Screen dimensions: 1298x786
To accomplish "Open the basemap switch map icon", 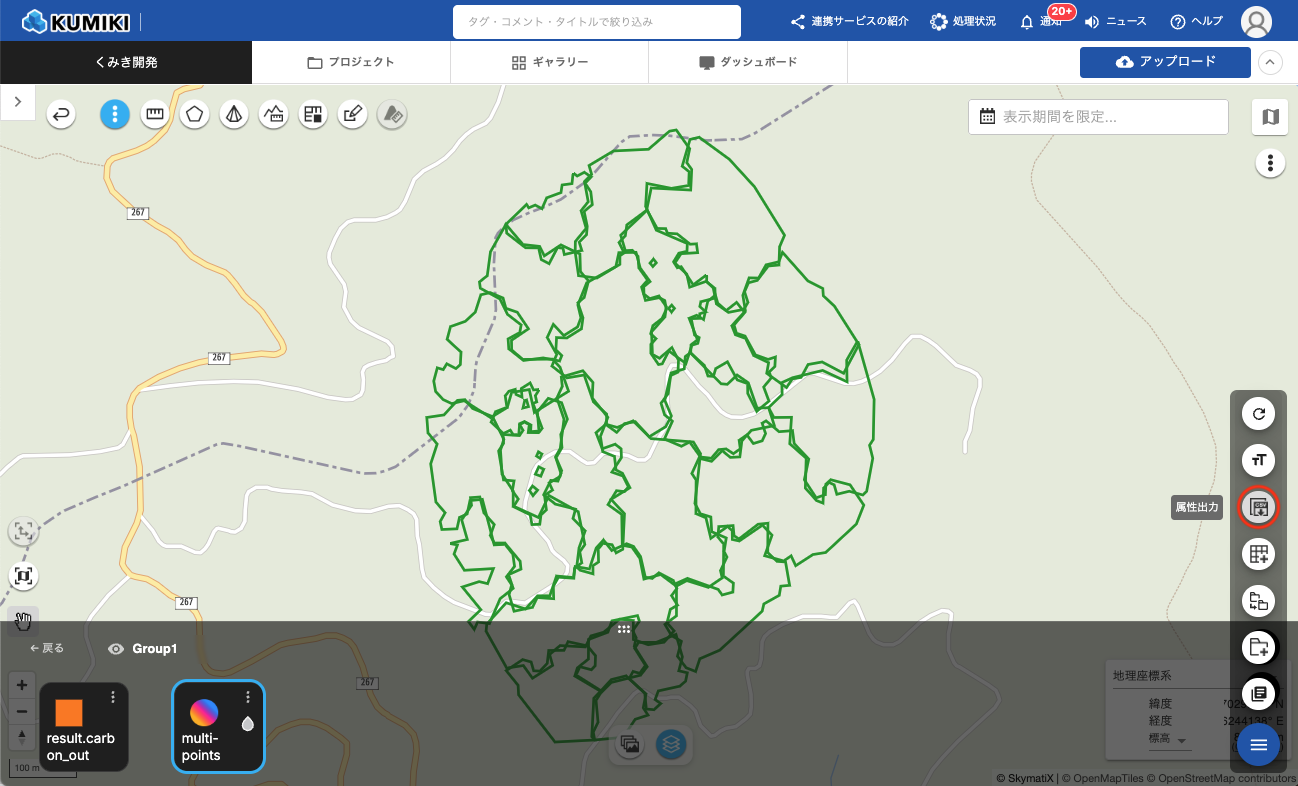I will (x=1270, y=117).
